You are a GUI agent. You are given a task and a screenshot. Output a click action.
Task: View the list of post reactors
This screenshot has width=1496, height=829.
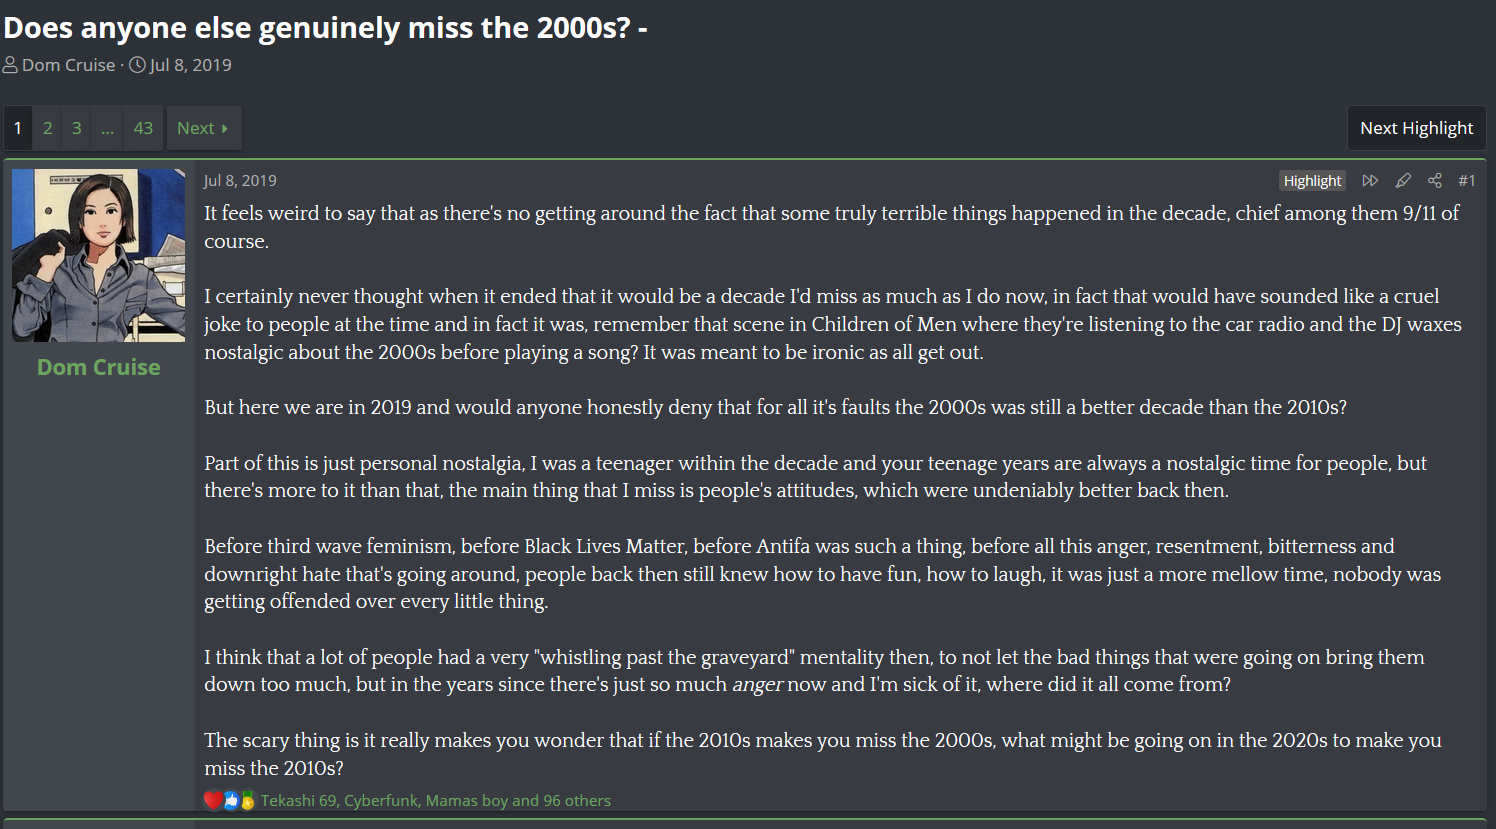(x=435, y=800)
